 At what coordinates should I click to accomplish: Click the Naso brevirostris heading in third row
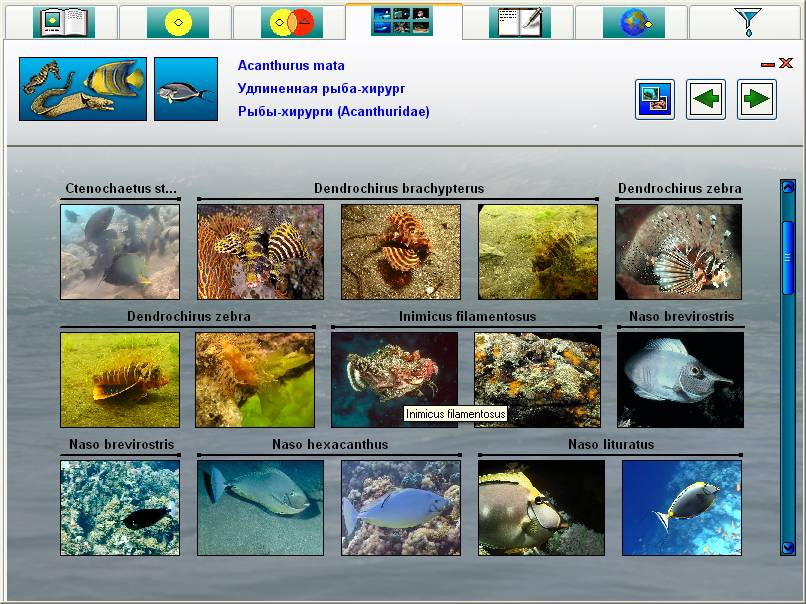[x=121, y=444]
